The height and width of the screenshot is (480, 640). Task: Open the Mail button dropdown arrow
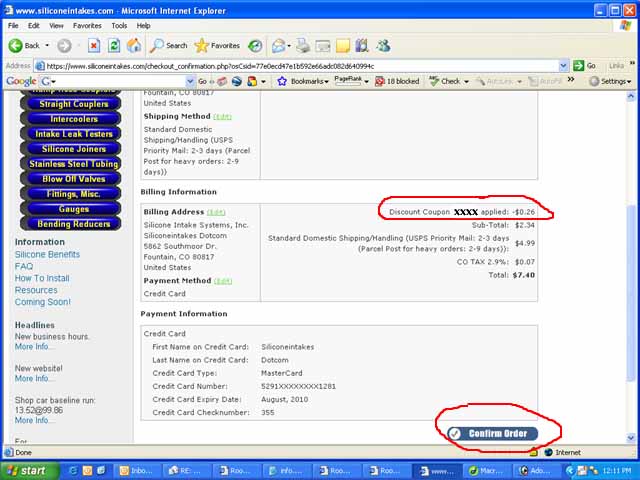pyautogui.click(x=289, y=46)
